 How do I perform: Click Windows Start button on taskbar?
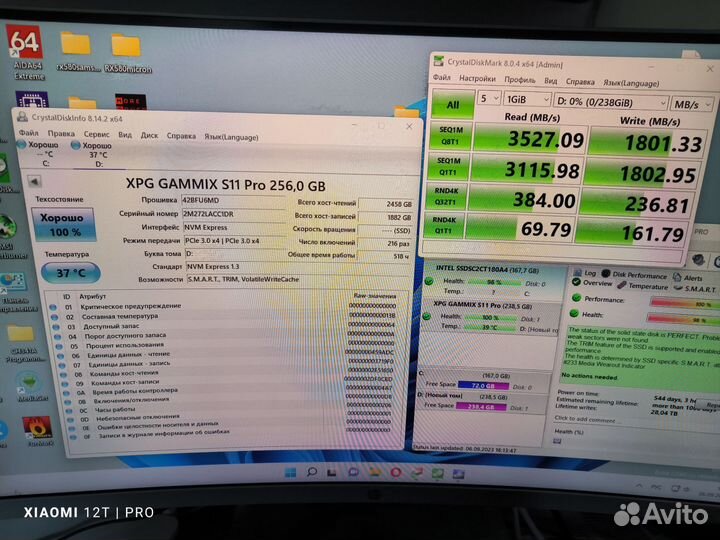coord(290,472)
